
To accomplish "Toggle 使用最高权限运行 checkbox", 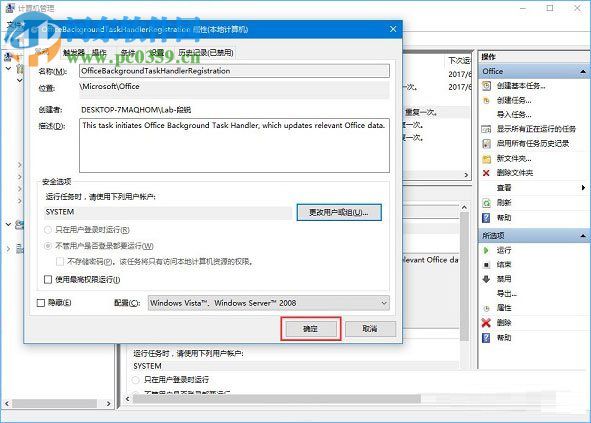I will (48, 279).
